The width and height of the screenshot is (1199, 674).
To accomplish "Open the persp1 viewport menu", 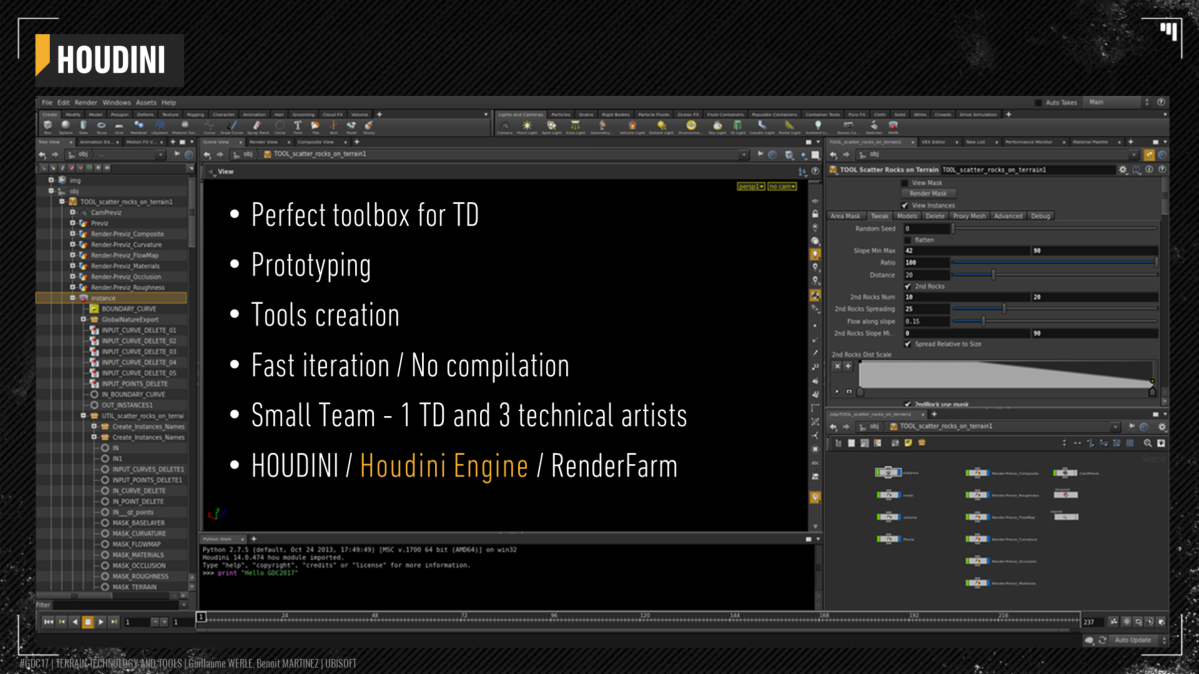I will tap(750, 186).
